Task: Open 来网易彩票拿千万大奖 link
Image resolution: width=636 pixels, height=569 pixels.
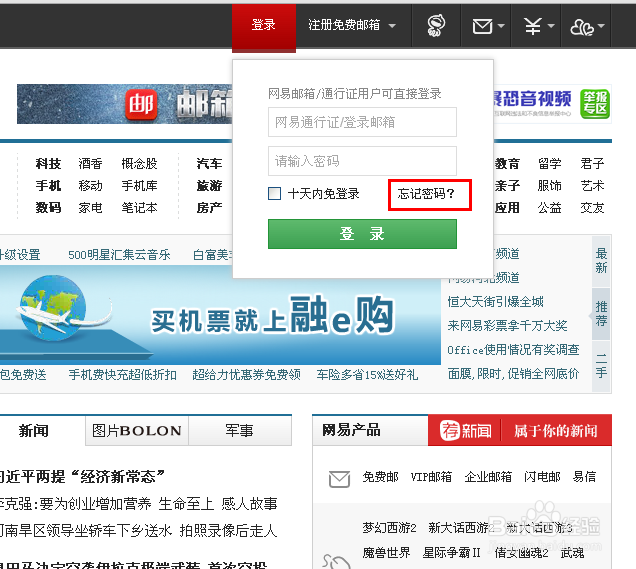Action: [507, 325]
